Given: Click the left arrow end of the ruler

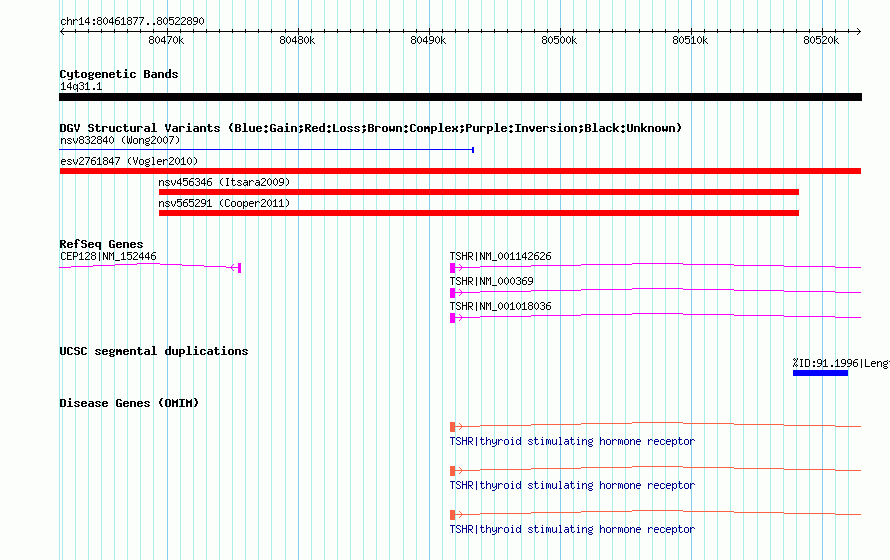Looking at the screenshot, I should (62, 31).
